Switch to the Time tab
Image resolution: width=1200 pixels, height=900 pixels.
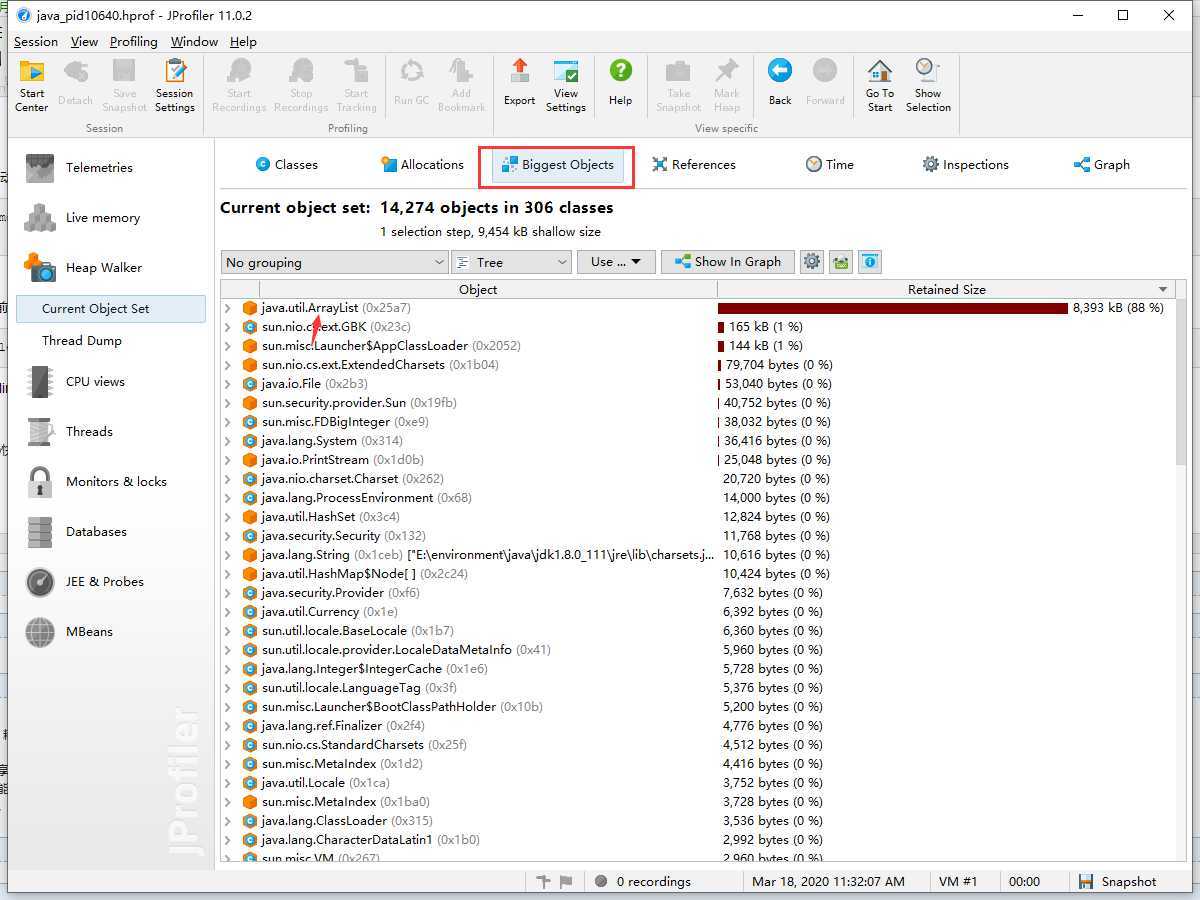[x=830, y=165]
